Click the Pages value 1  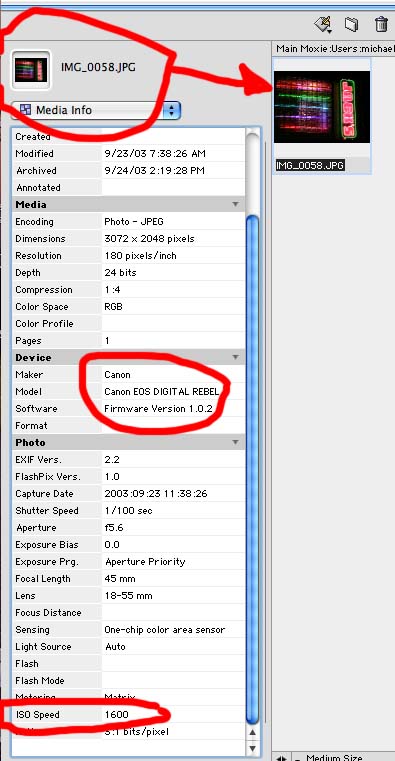[x=107, y=341]
